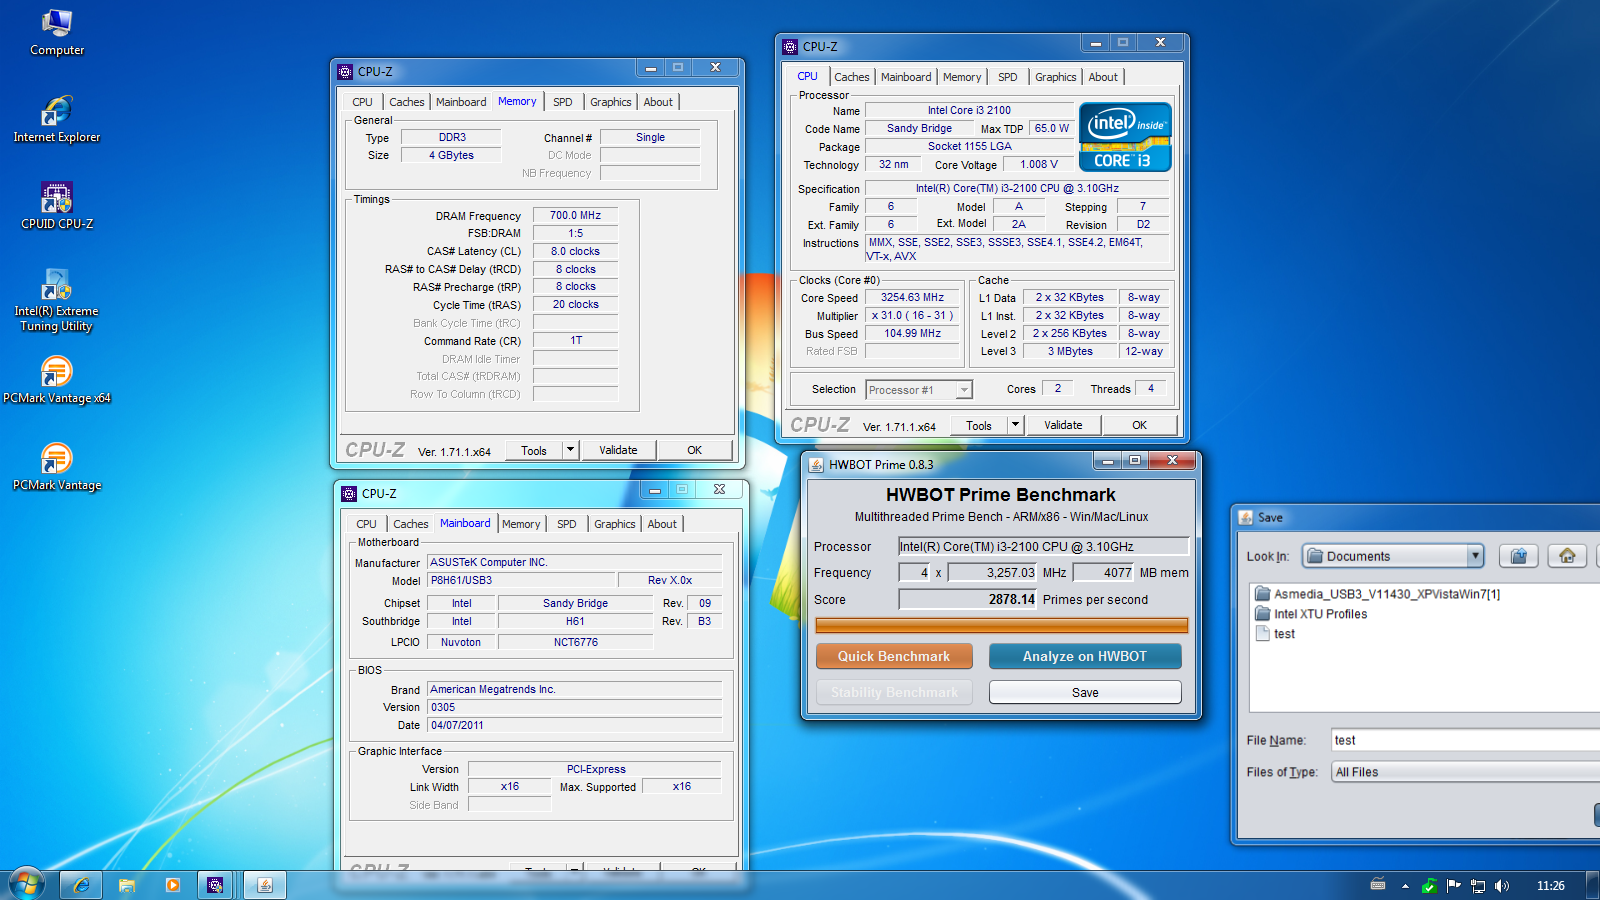Open CPU tab in Mainboard CPU-Z window

(x=367, y=524)
